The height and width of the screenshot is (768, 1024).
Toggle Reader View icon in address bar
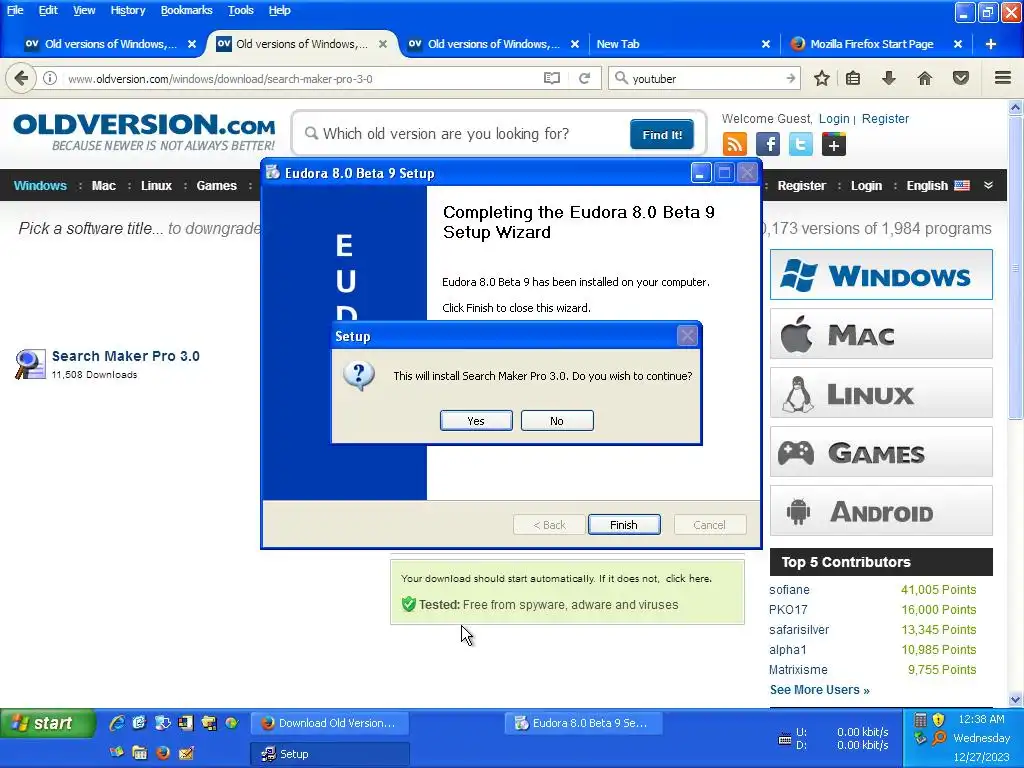point(552,78)
